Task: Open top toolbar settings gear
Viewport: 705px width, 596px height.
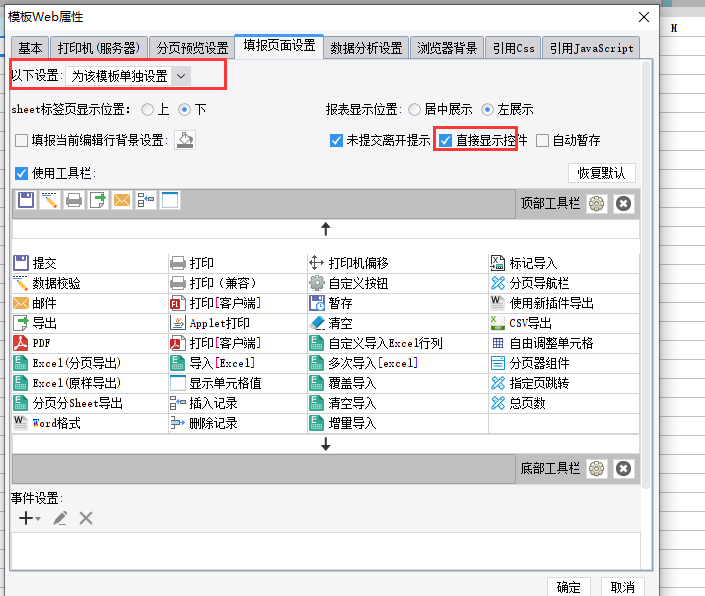Action: click(597, 204)
